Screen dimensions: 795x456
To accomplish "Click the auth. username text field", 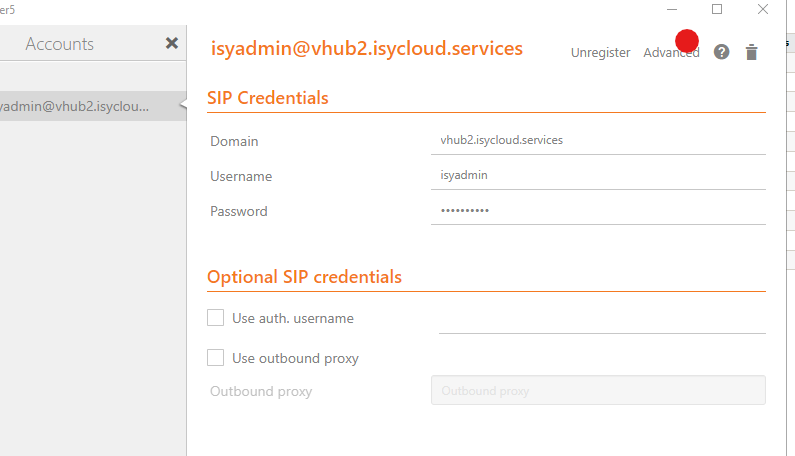I will coord(602,320).
